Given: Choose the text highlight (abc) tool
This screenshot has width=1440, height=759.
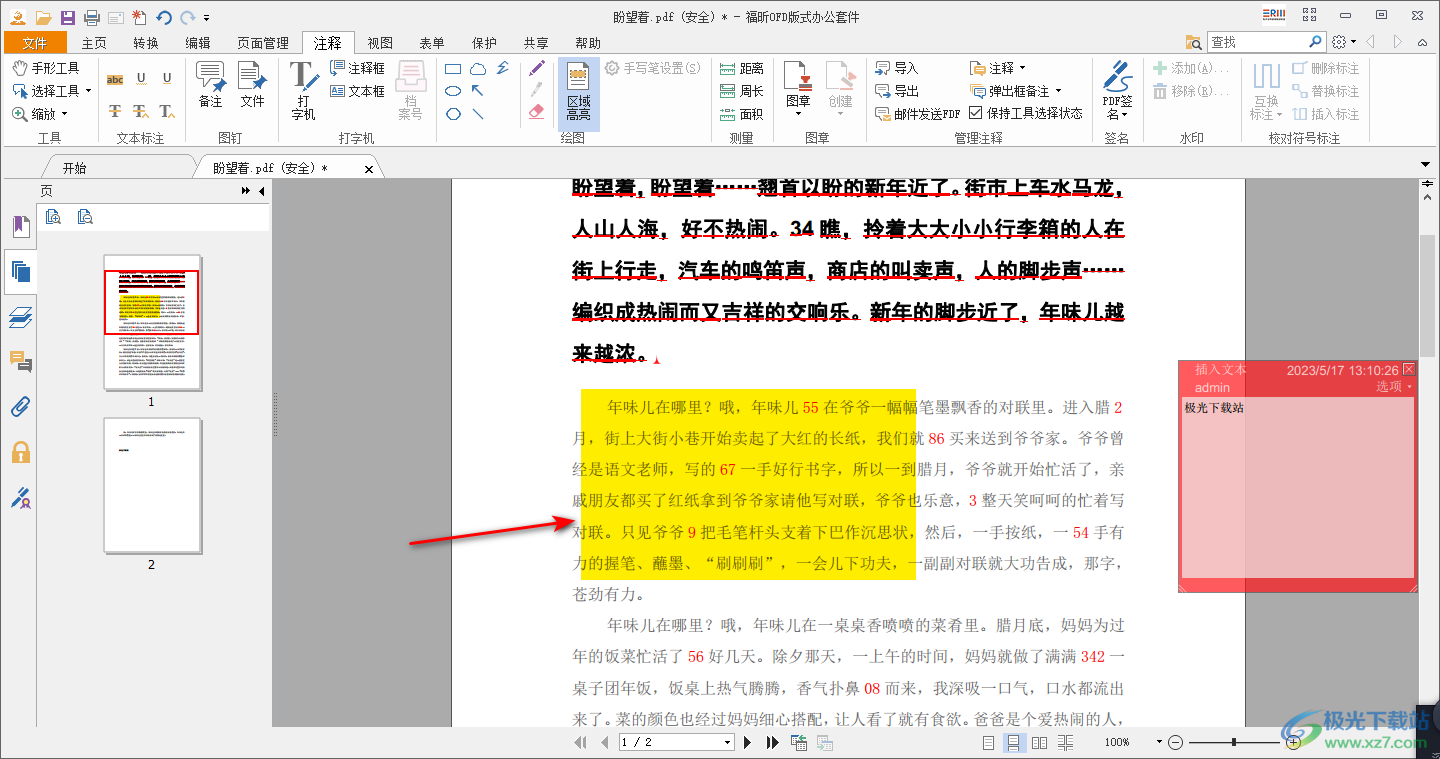Looking at the screenshot, I should [115, 79].
